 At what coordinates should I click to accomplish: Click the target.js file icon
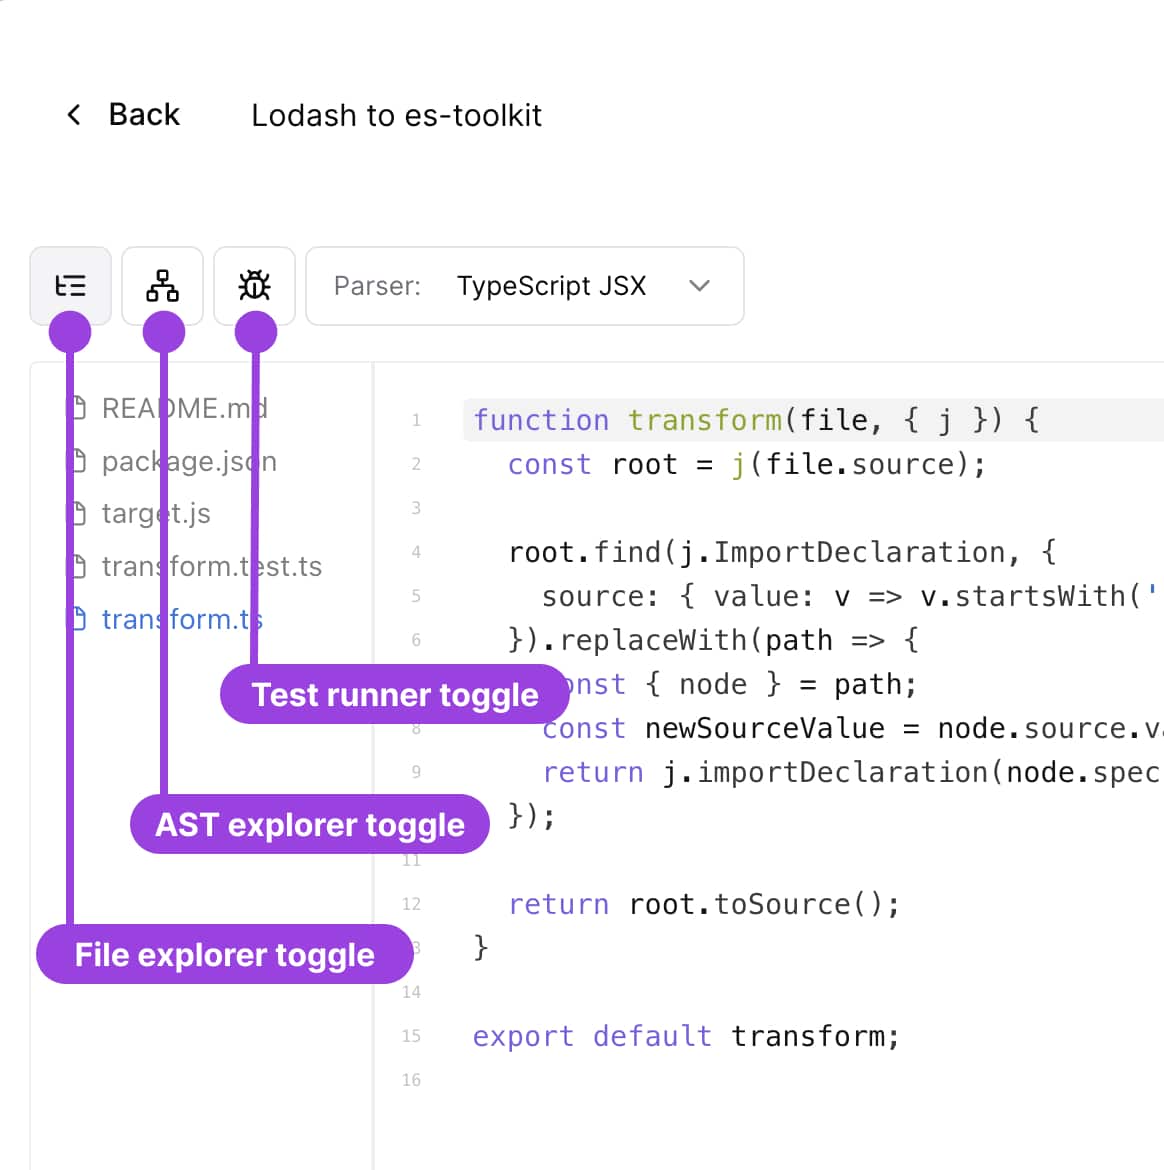77,514
